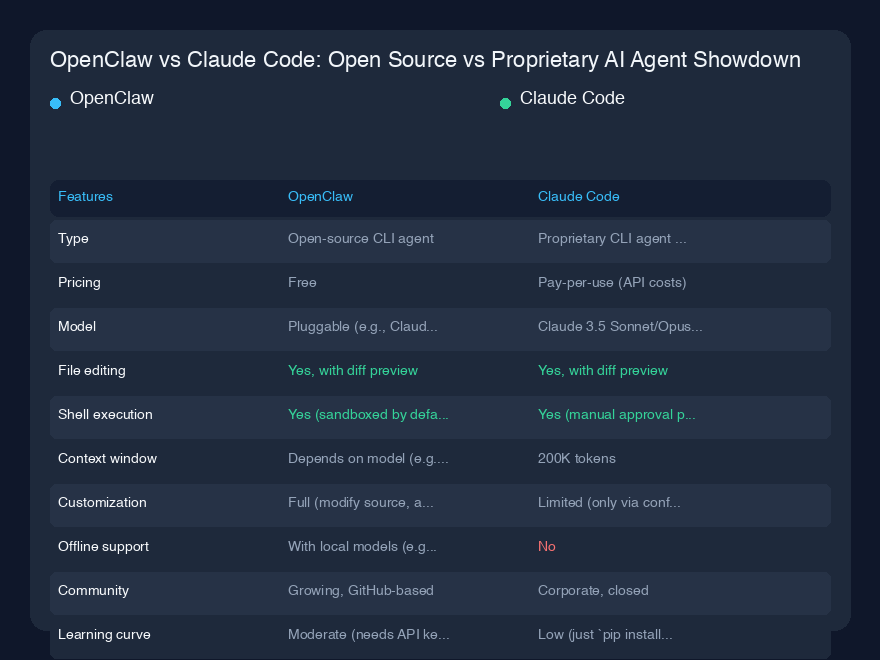Select the Context window row label
The height and width of the screenshot is (660, 880).
(x=108, y=459)
